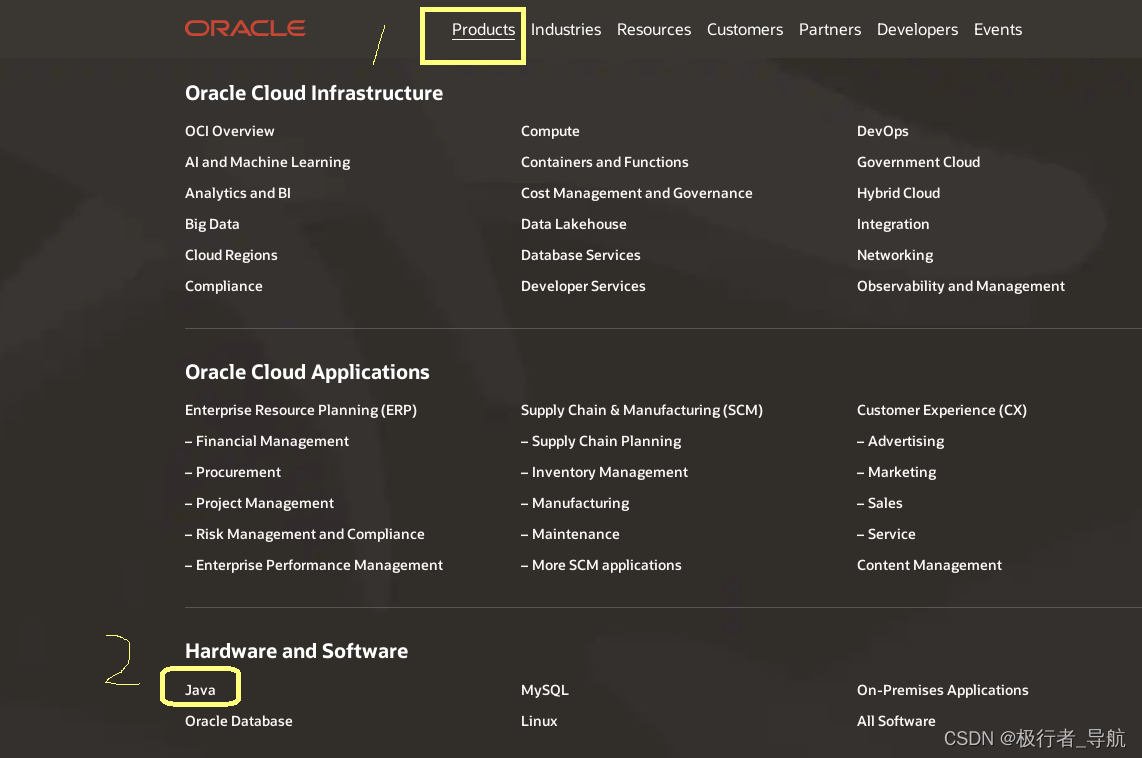Select Java under Hardware and Software
This screenshot has height=758, width=1142.
pos(200,690)
